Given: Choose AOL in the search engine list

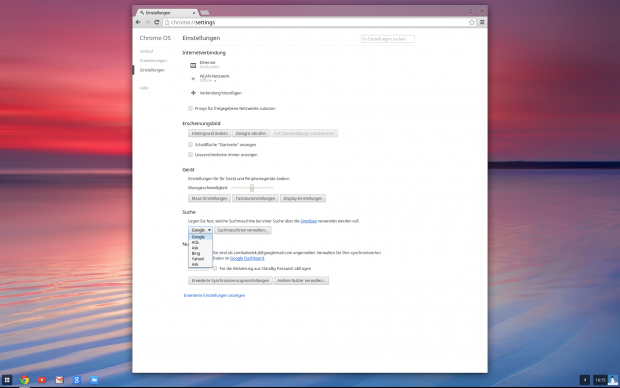Looking at the screenshot, I should pyautogui.click(x=200, y=242).
